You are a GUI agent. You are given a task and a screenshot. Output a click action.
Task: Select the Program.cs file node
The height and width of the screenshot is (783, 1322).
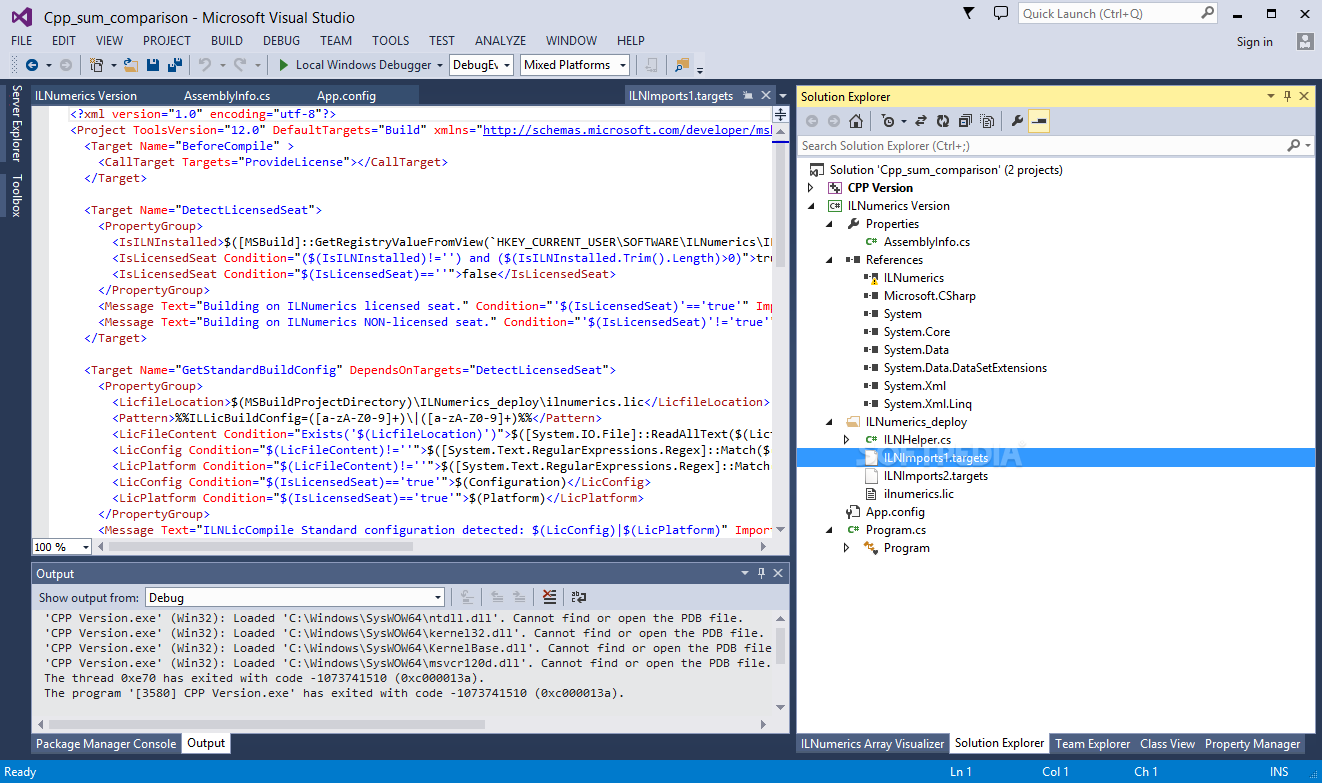(x=895, y=530)
